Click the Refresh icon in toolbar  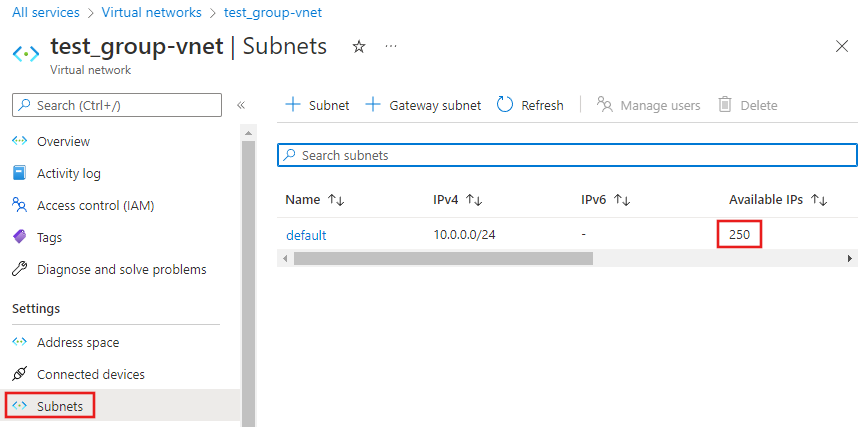[x=505, y=105]
